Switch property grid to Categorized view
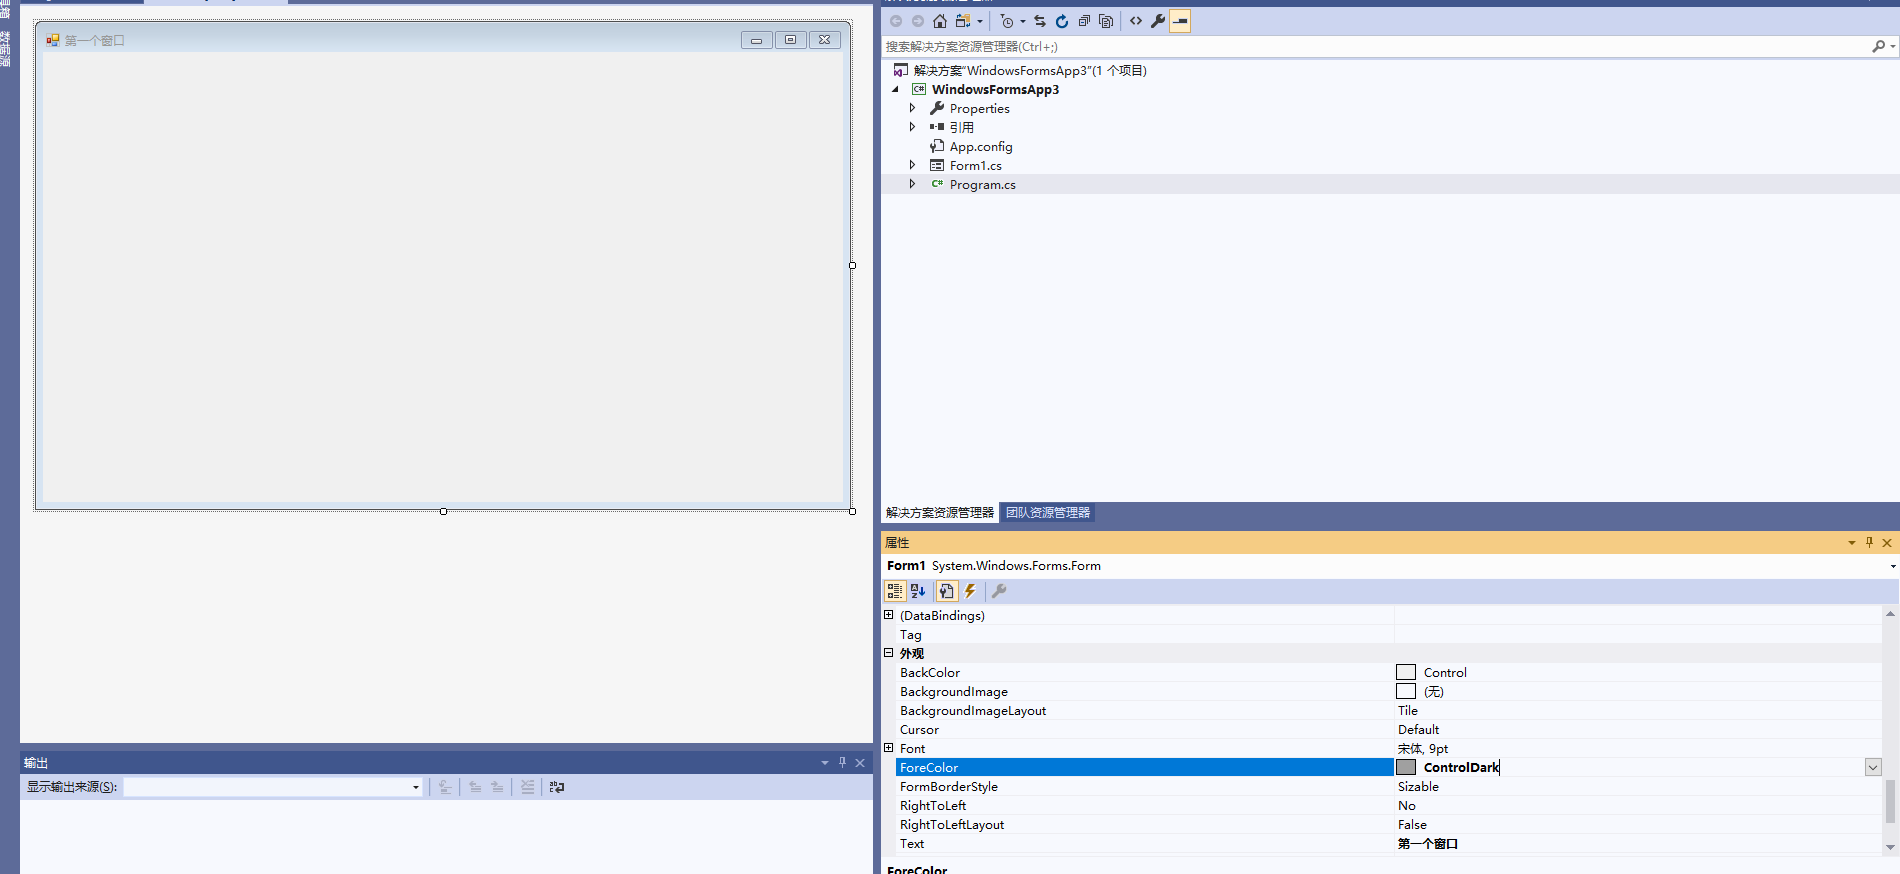The image size is (1900, 874). (x=895, y=591)
